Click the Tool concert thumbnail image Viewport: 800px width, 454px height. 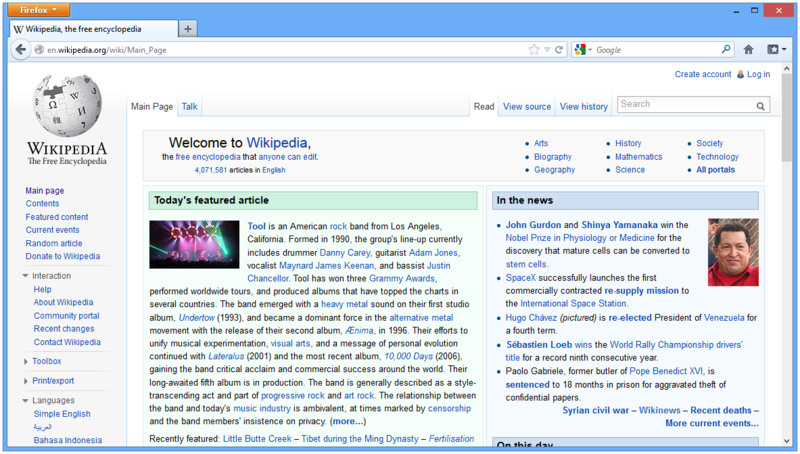click(194, 244)
